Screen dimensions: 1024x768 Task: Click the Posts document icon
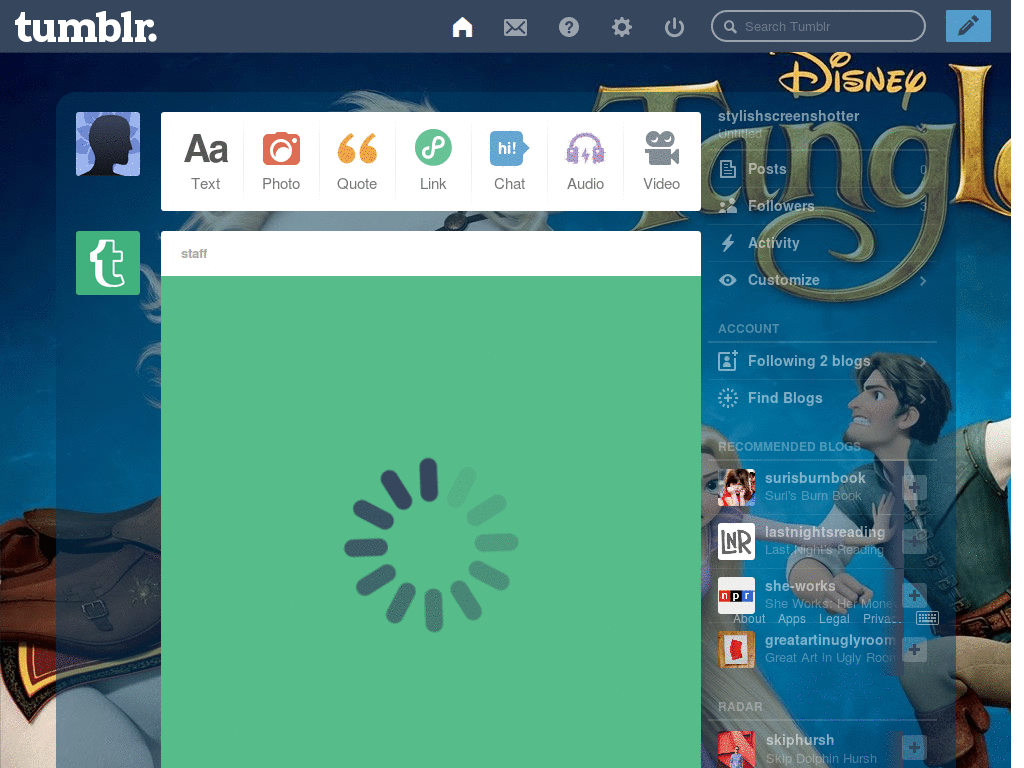coord(728,169)
